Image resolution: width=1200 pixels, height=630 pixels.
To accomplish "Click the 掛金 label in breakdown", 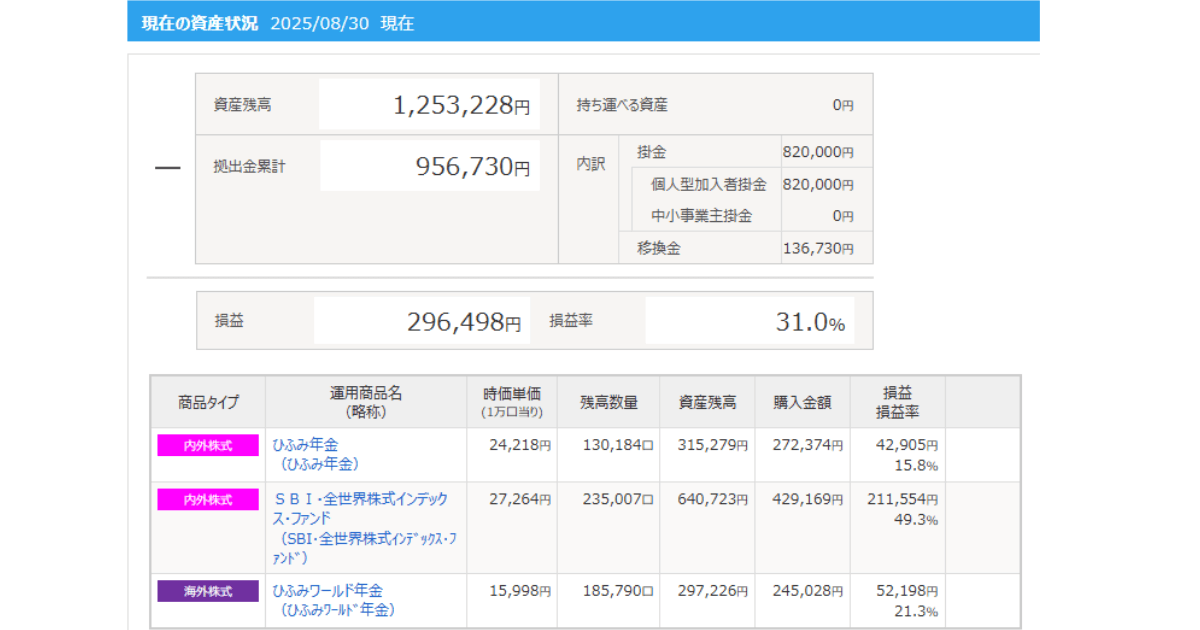I will [x=651, y=152].
